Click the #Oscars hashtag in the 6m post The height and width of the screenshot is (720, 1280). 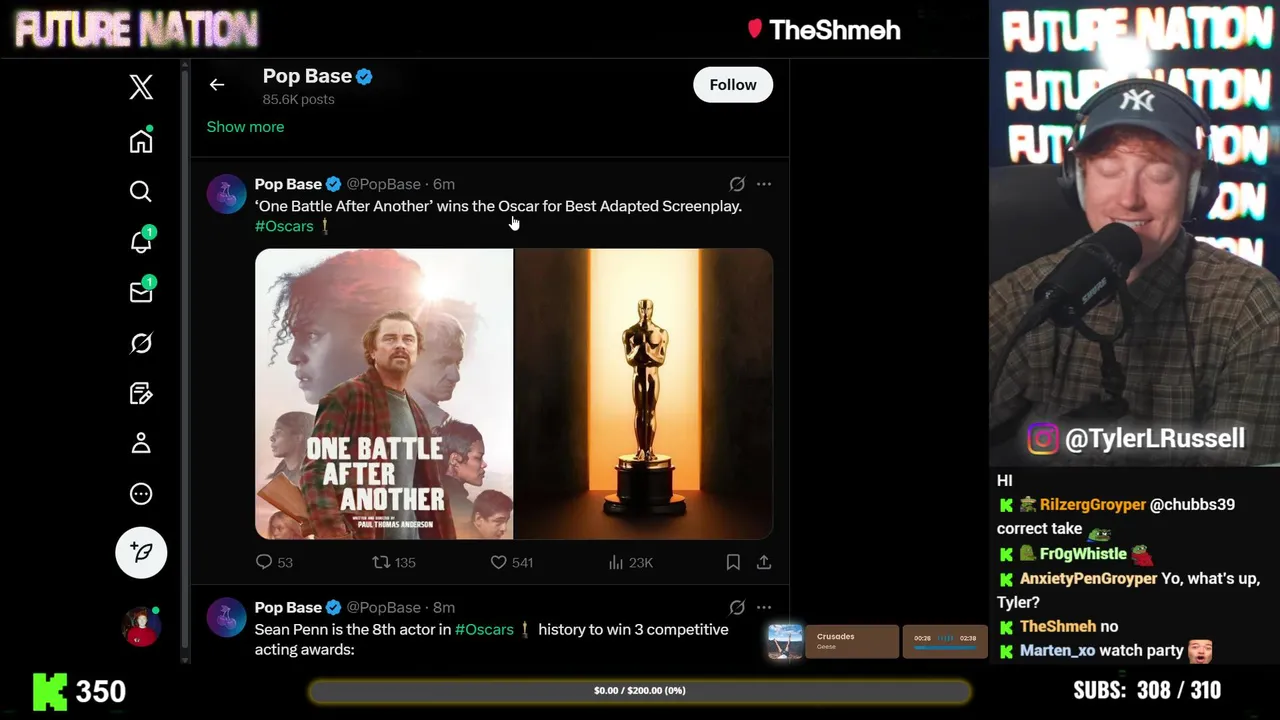coord(284,226)
